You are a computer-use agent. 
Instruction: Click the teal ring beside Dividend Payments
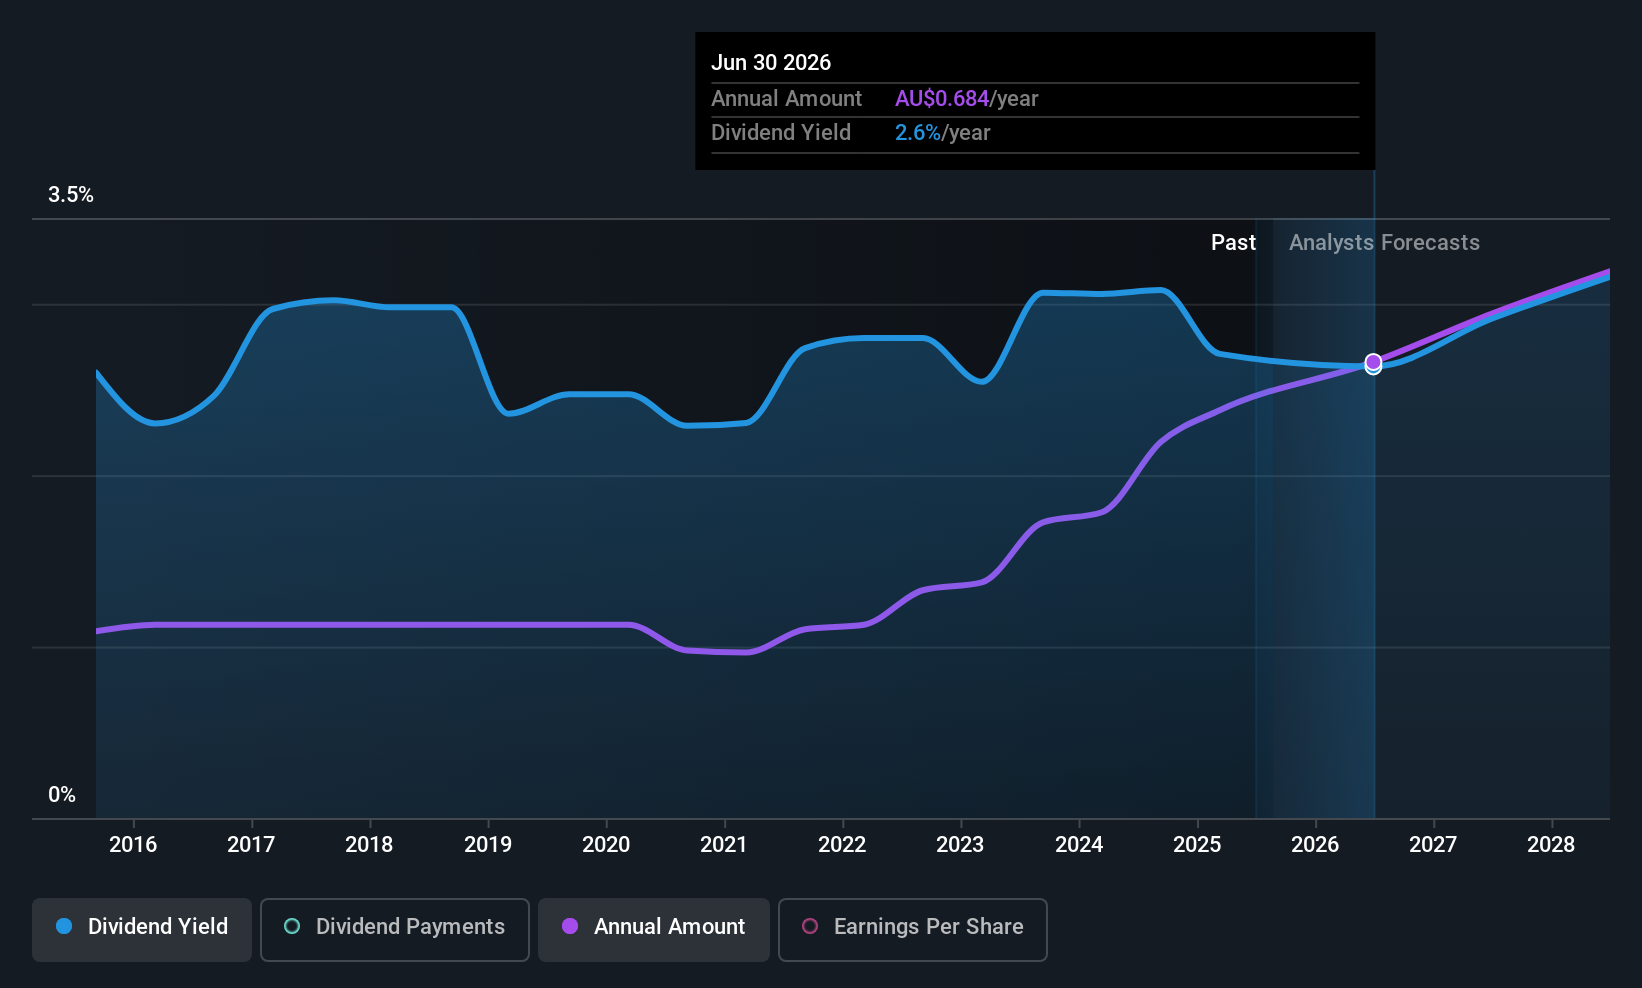click(x=292, y=926)
